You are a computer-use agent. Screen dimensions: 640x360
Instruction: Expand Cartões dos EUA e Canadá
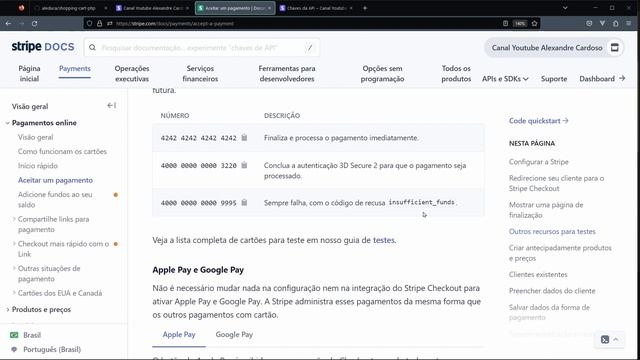point(14,293)
